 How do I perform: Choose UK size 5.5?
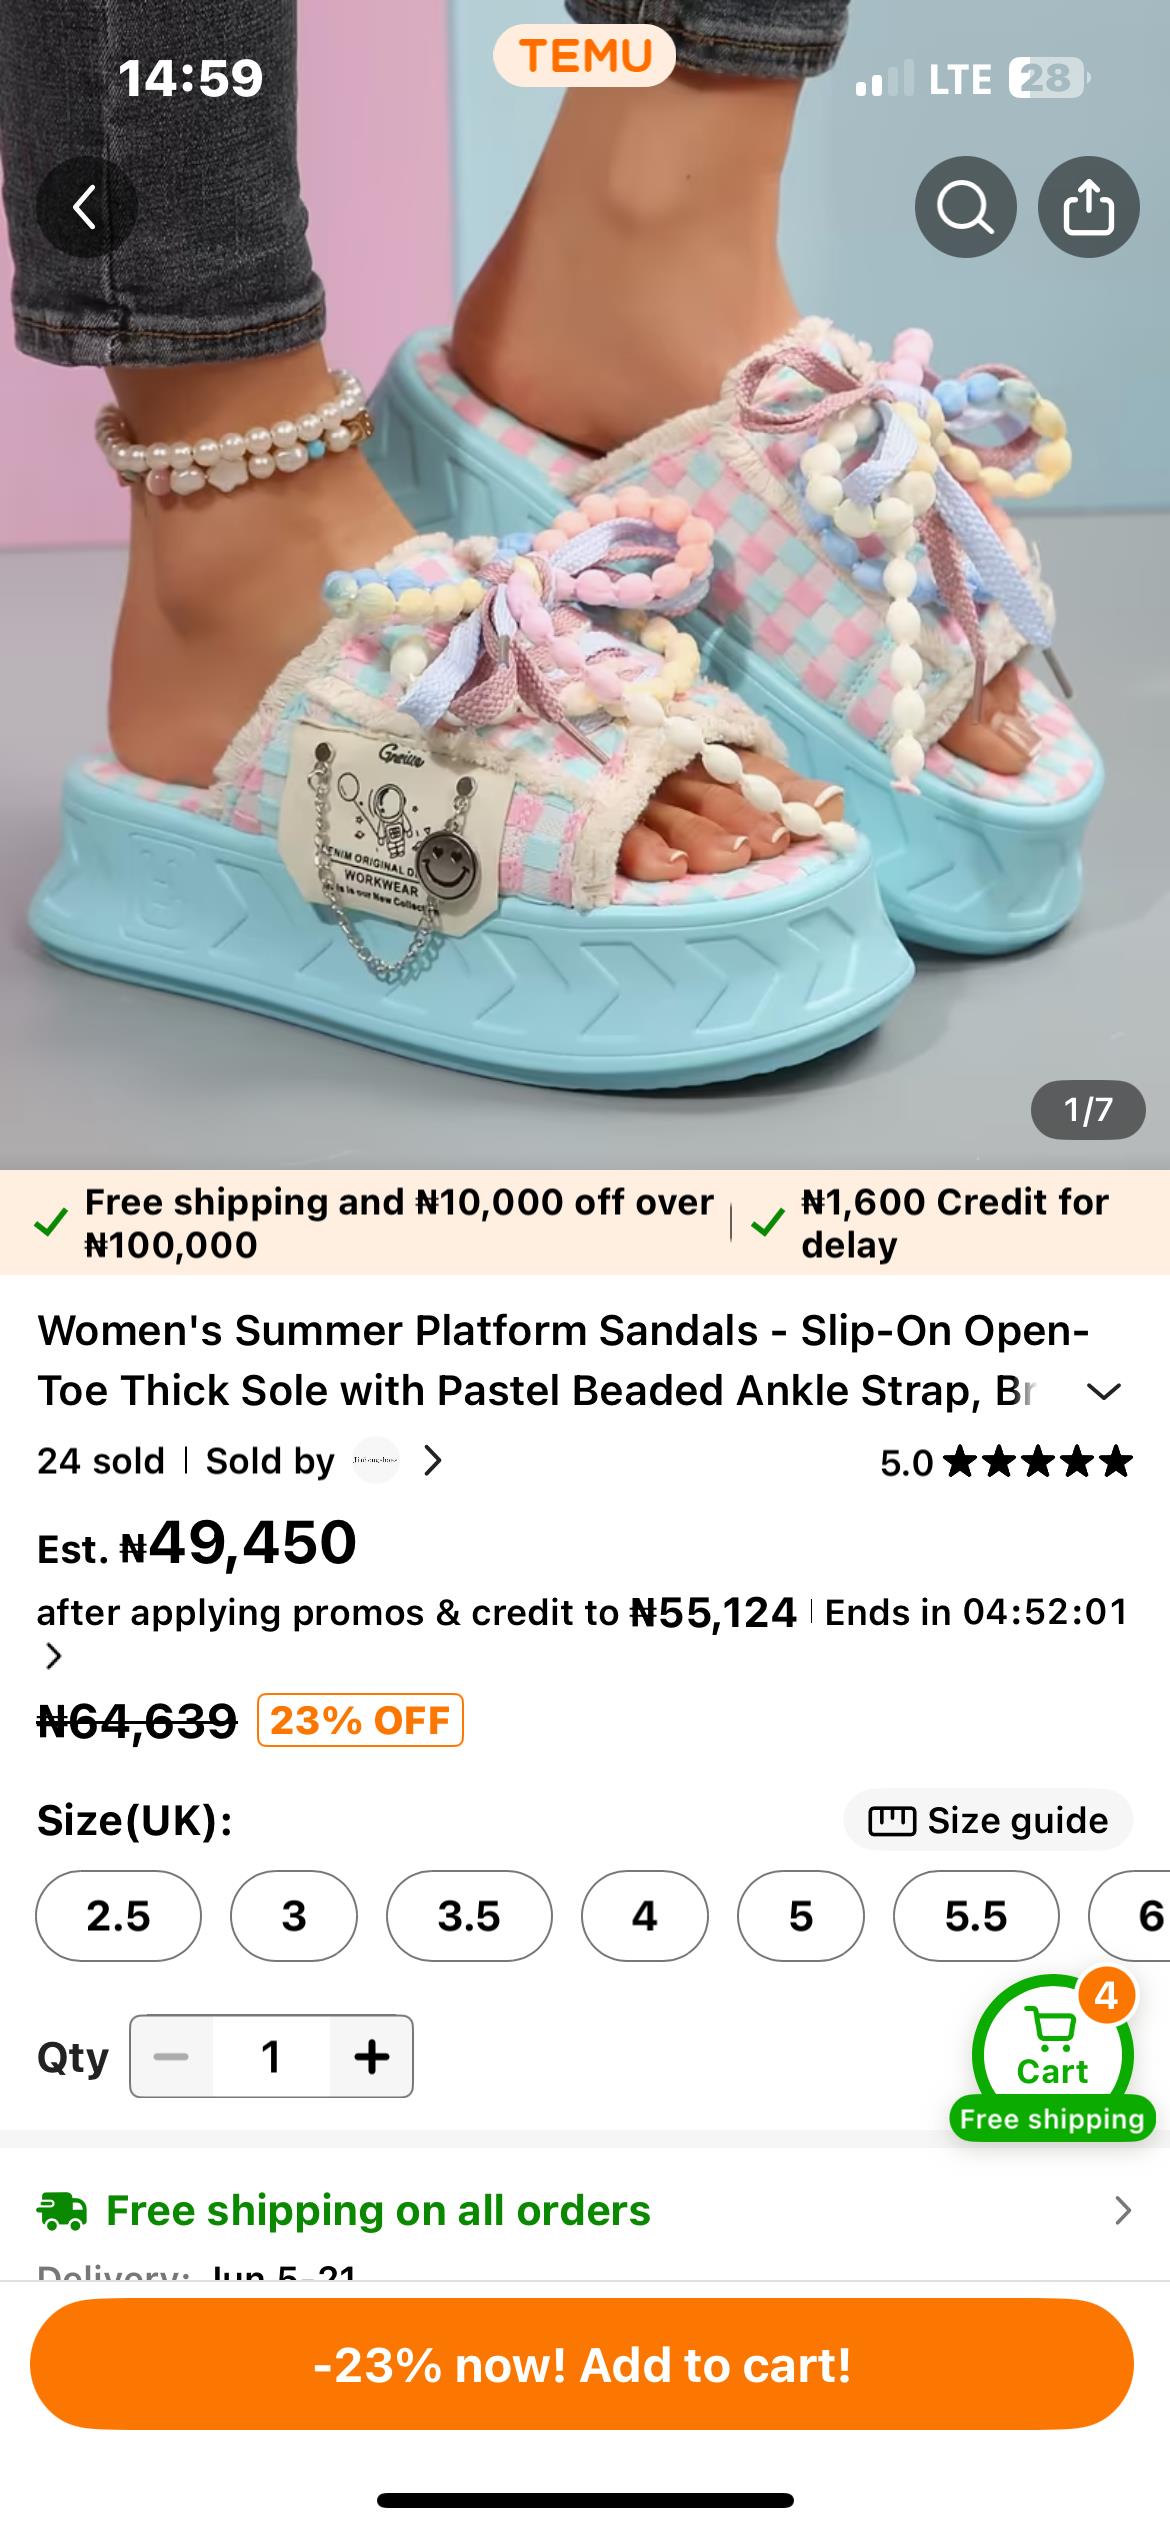click(x=975, y=1916)
